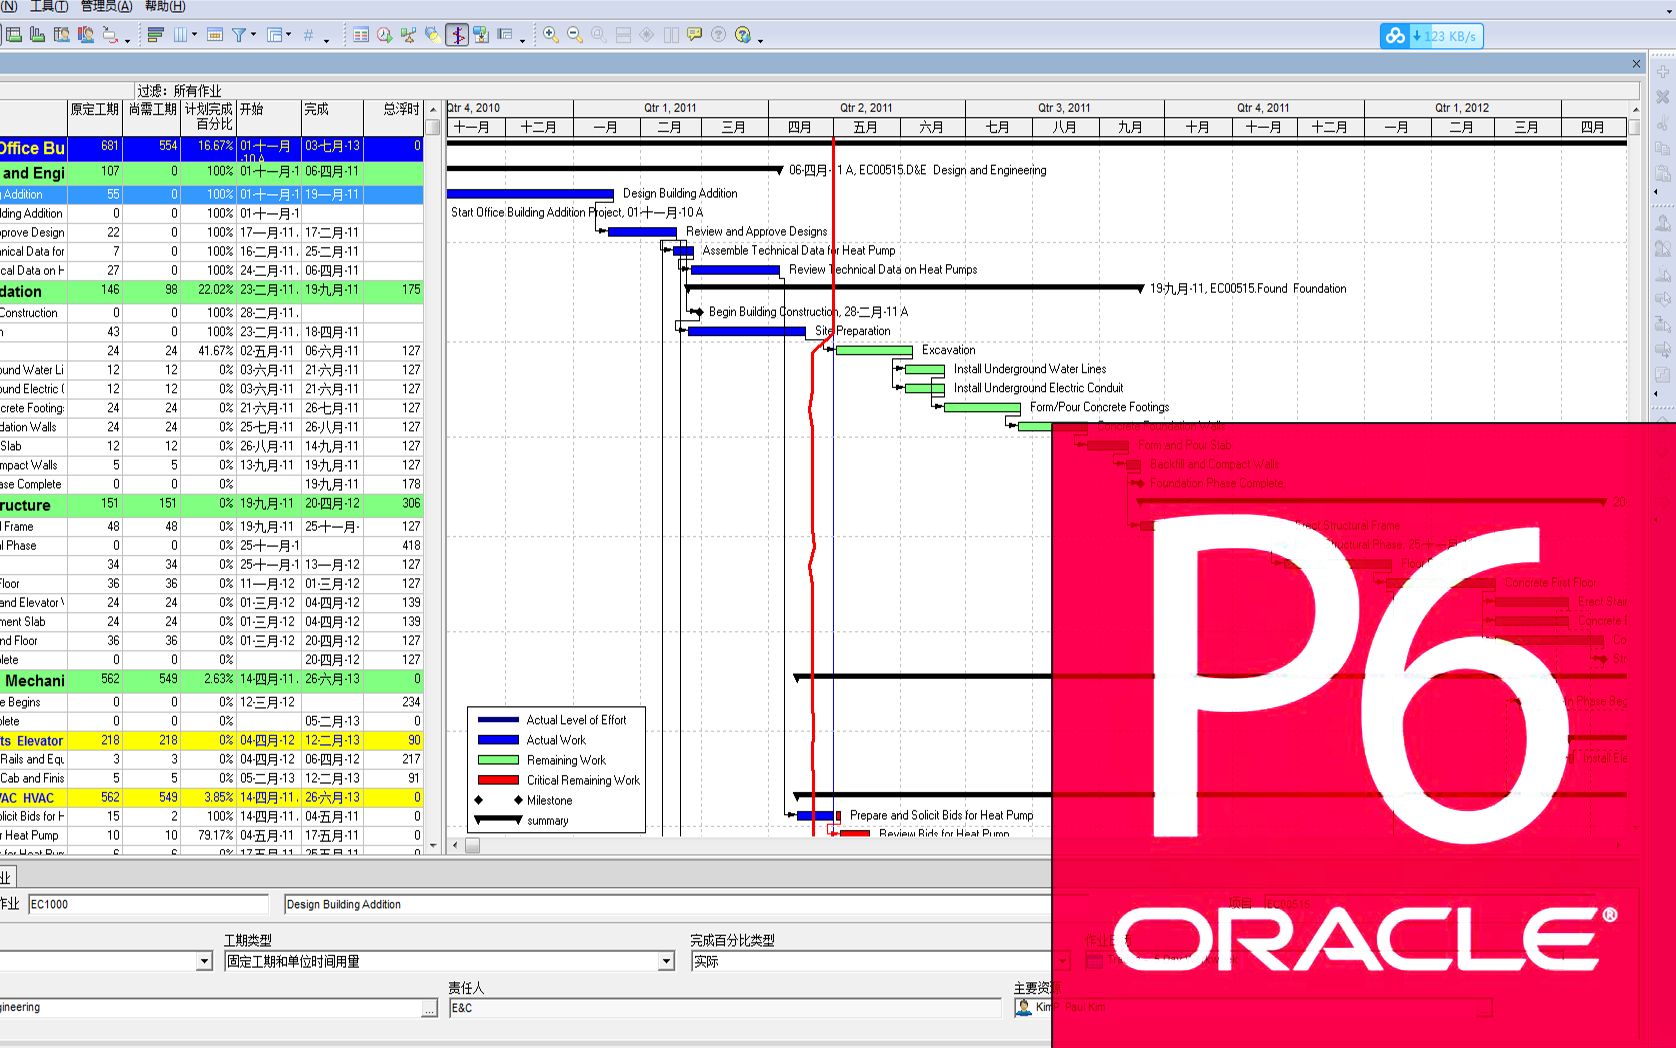Click the Delete X icon in right toolbar

click(x=1662, y=97)
